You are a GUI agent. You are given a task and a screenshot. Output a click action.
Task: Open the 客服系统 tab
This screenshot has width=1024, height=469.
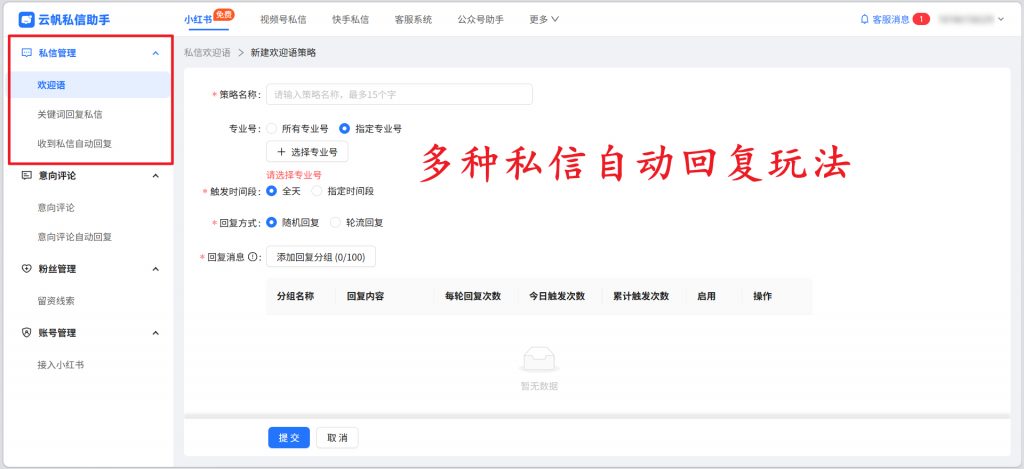click(413, 20)
